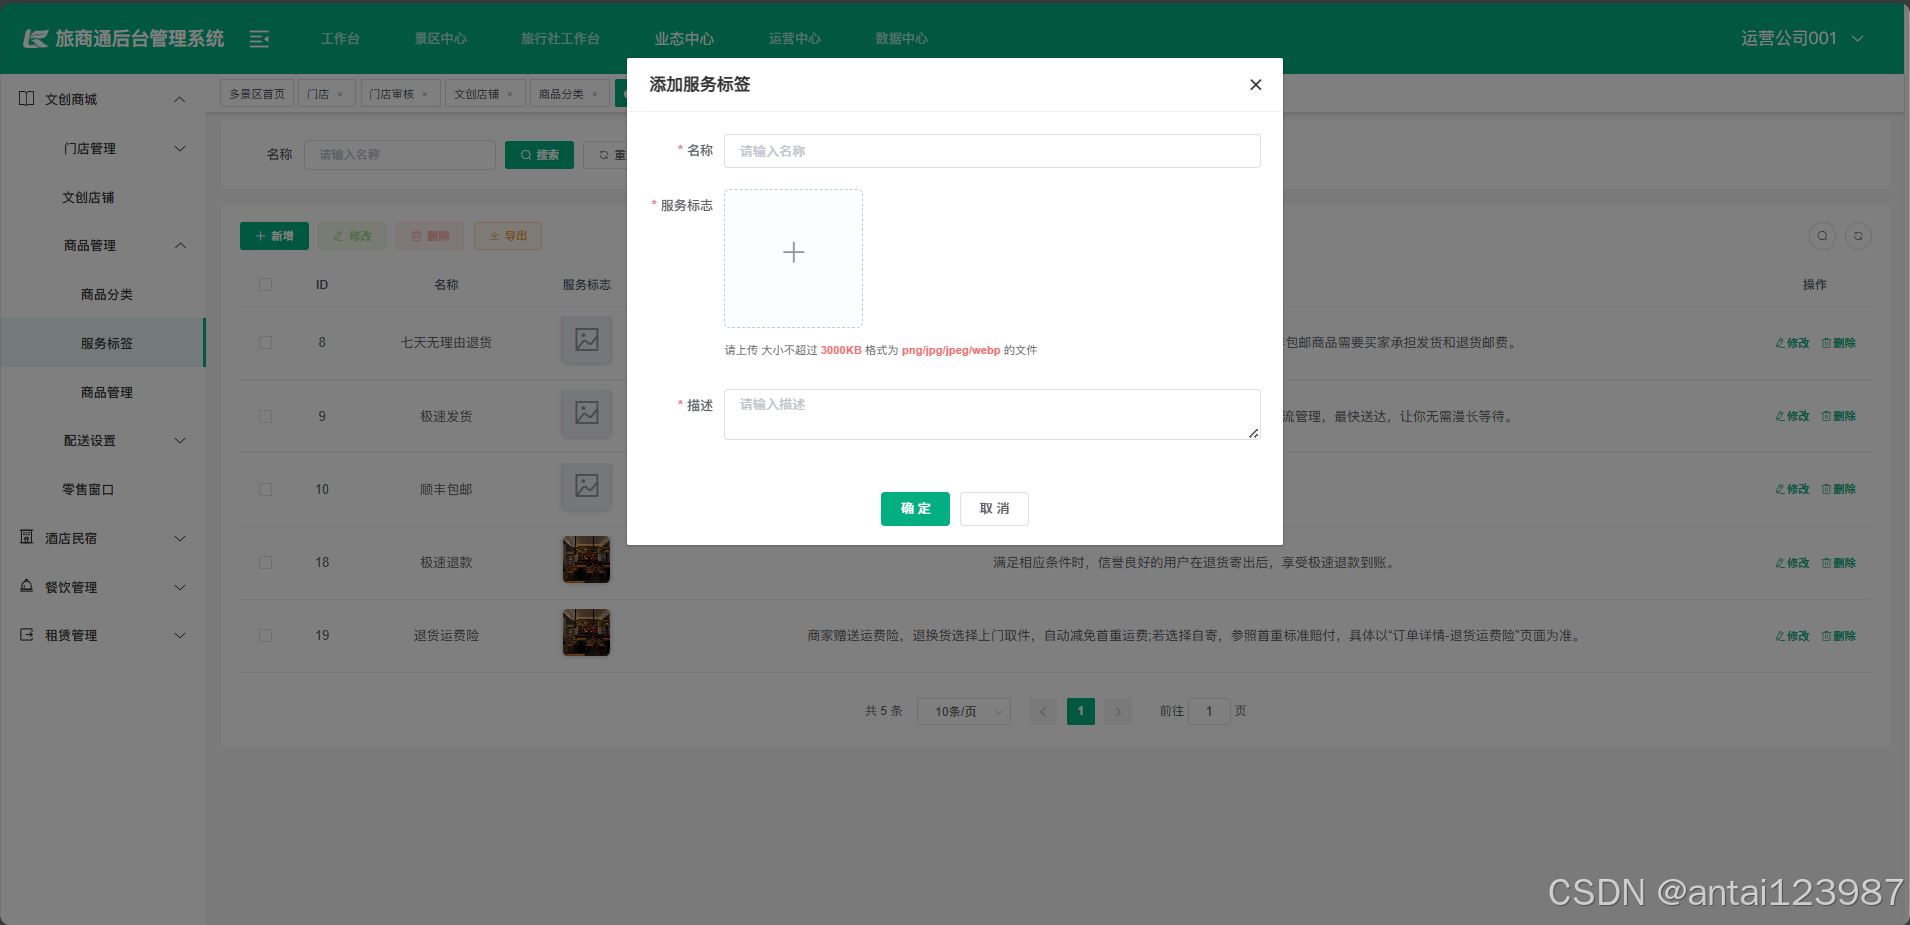Collapse the 文创商城 sidebar group
The height and width of the screenshot is (925, 1910).
tap(103, 99)
